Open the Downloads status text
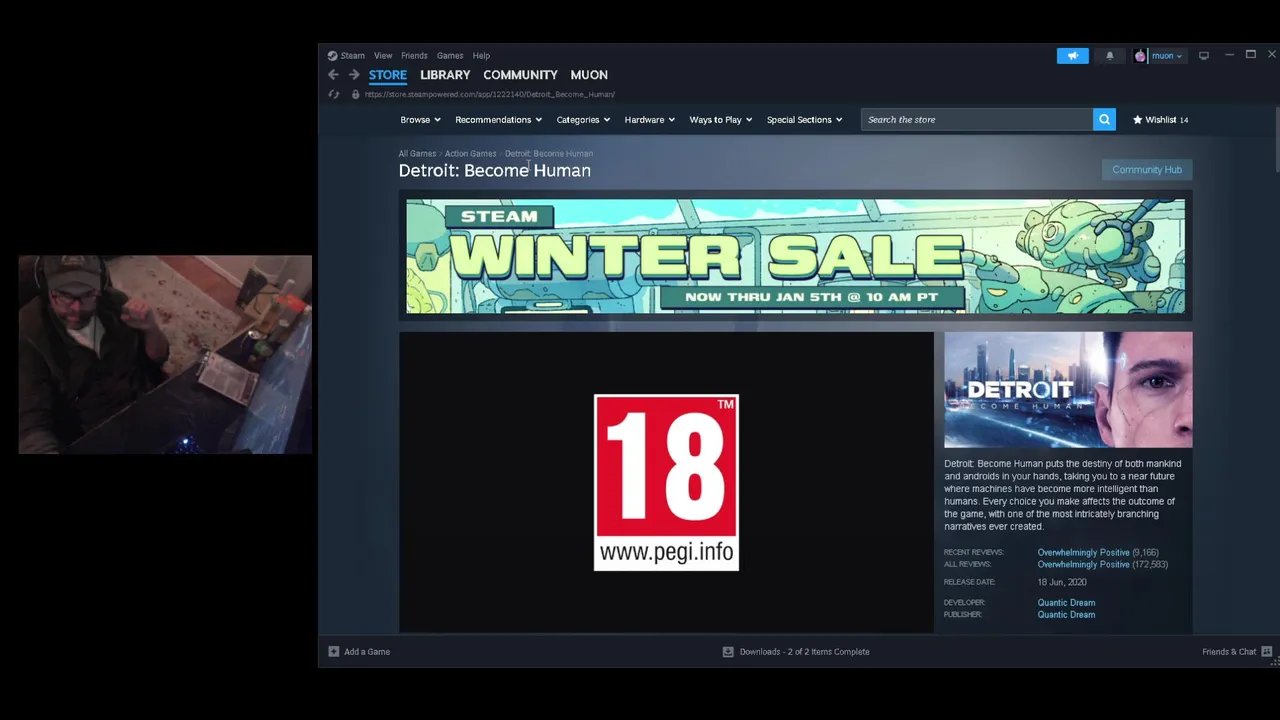The width and height of the screenshot is (1280, 720). pyautogui.click(x=804, y=652)
